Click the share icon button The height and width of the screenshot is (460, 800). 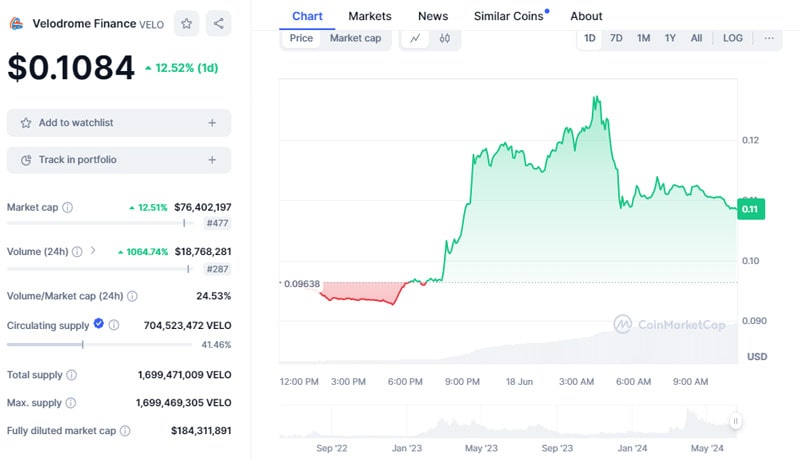click(x=219, y=23)
